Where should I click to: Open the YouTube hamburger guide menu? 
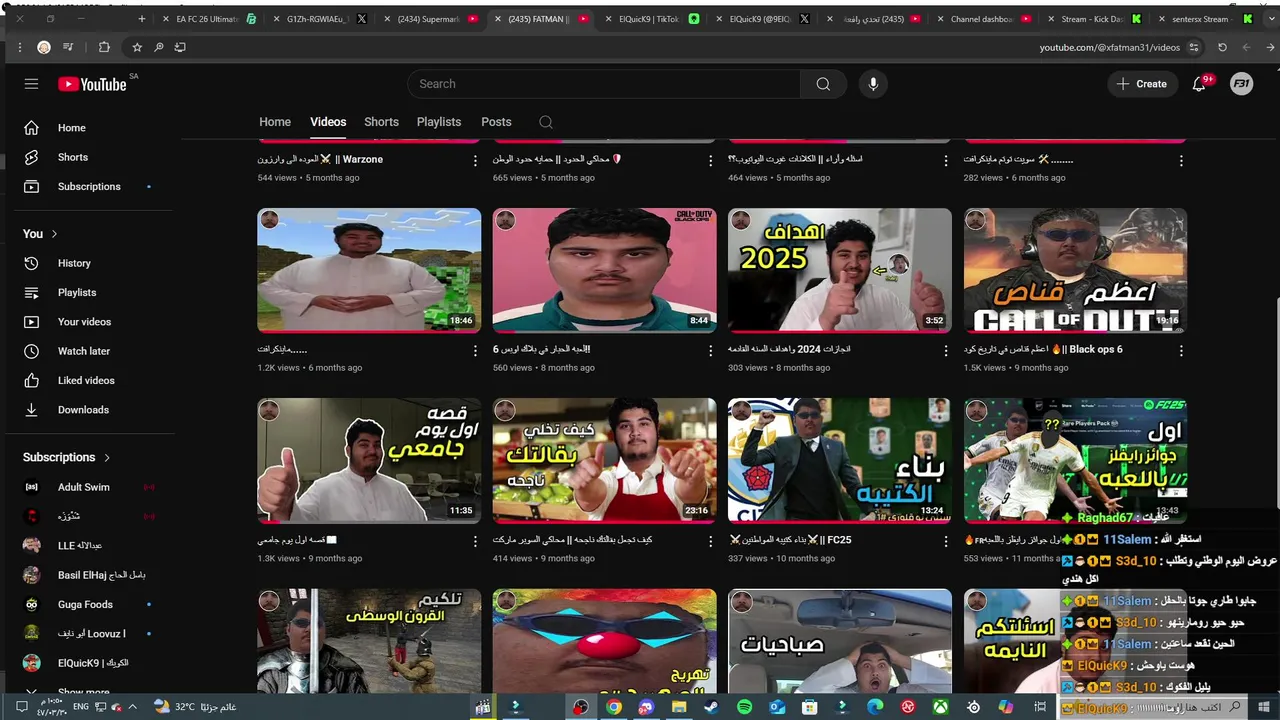pyautogui.click(x=31, y=84)
